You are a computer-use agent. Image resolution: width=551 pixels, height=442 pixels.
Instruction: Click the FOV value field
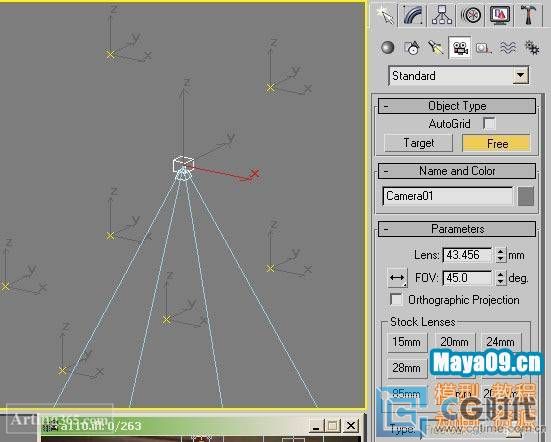[467, 278]
